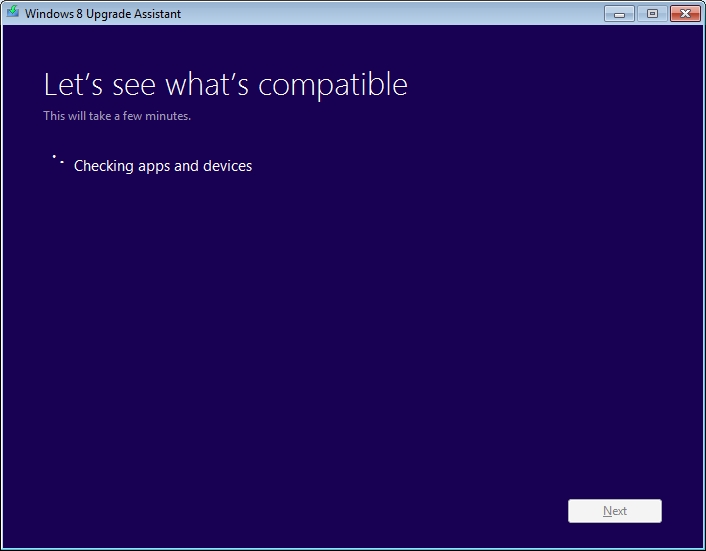This screenshot has width=706, height=551.
Task: Click the bottom-right window resize corner
Action: (x=703, y=548)
